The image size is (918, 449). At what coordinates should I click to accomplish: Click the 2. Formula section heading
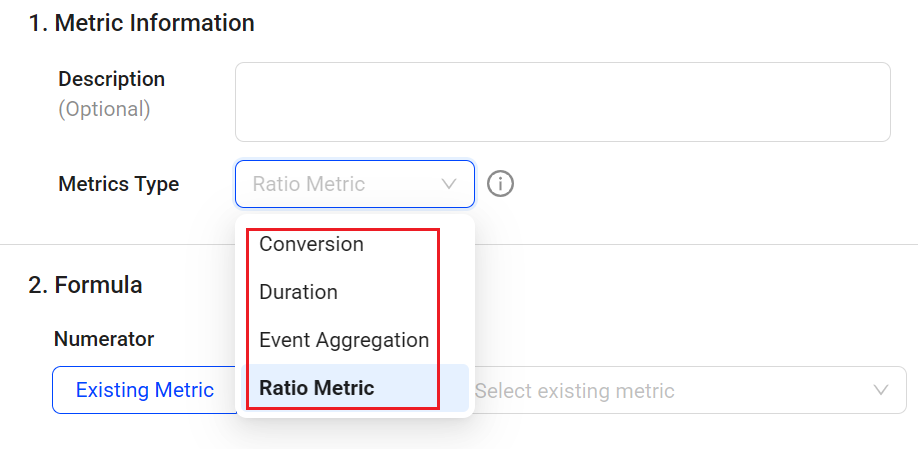[x=85, y=285]
